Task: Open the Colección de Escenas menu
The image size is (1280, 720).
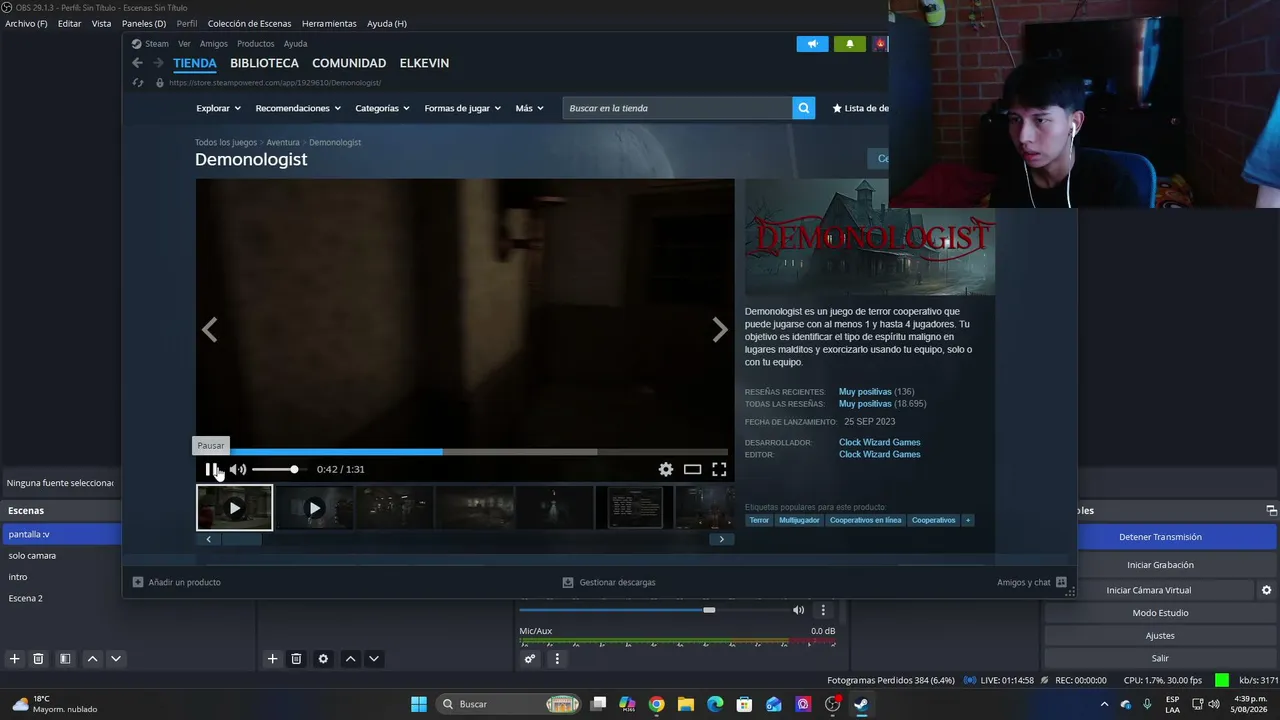Action: pyautogui.click(x=250, y=23)
